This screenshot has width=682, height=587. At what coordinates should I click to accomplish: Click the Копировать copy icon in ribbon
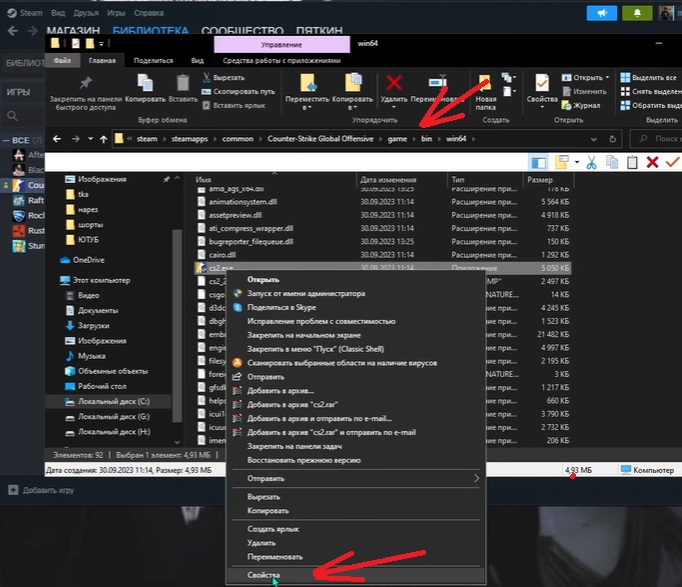(x=145, y=83)
